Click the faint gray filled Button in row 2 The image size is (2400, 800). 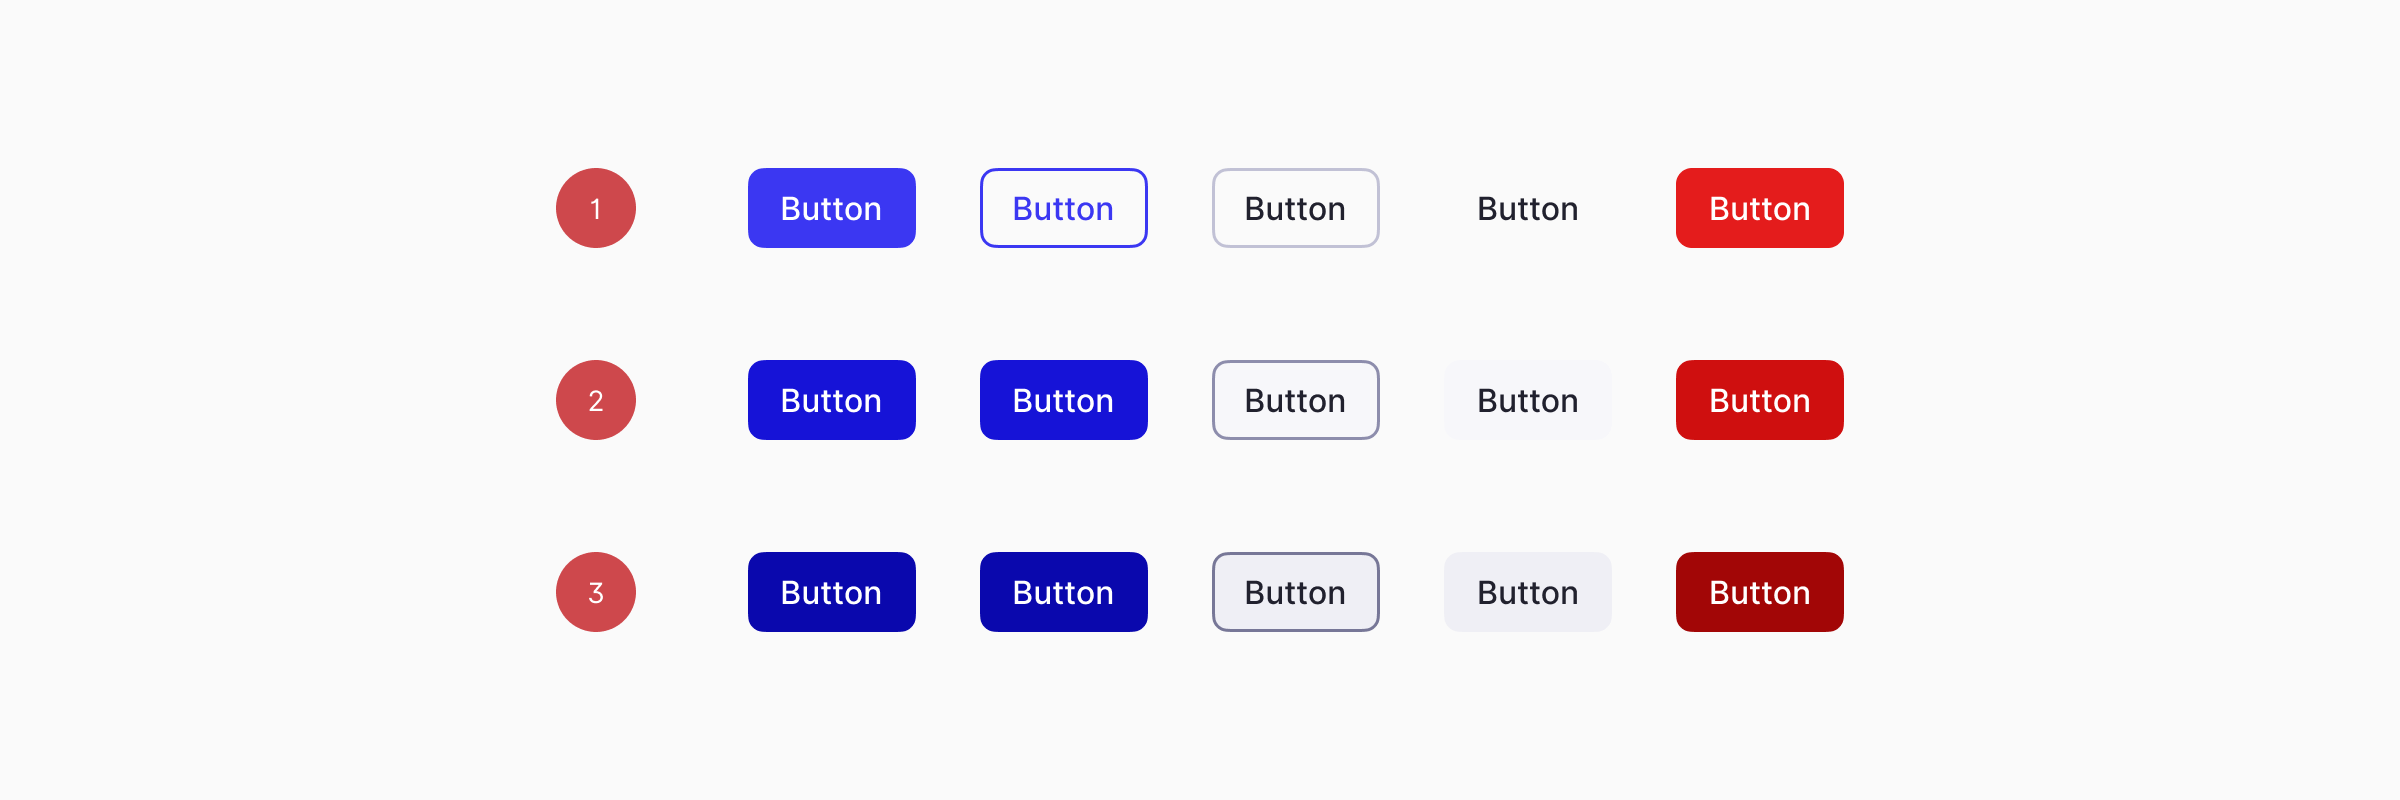[x=1527, y=400]
